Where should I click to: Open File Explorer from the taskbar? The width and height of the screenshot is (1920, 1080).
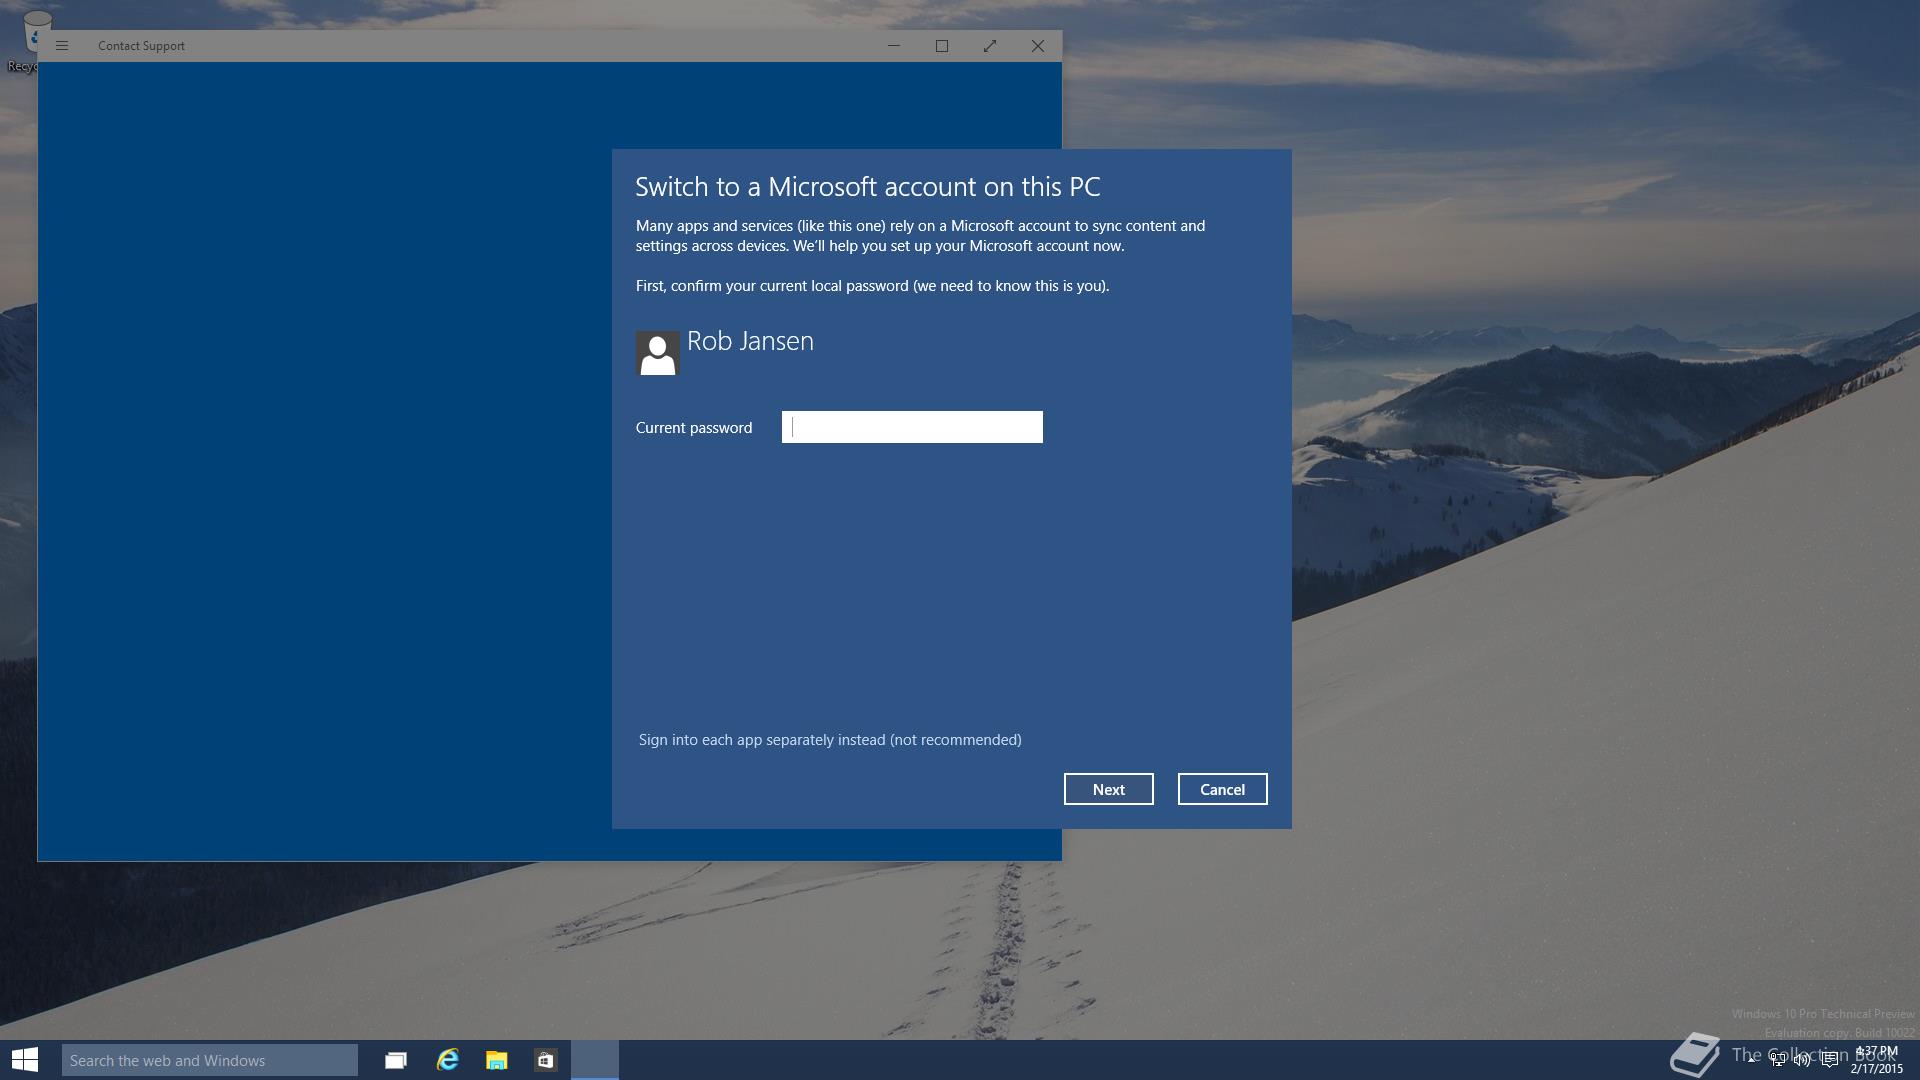tap(496, 1060)
